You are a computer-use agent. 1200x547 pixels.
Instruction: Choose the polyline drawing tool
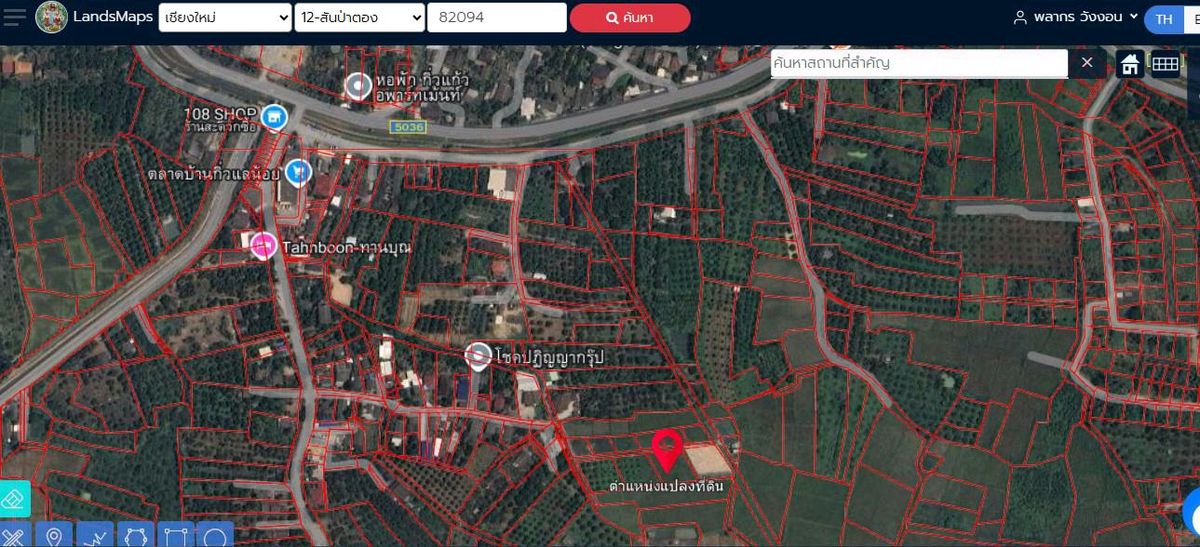(95, 536)
